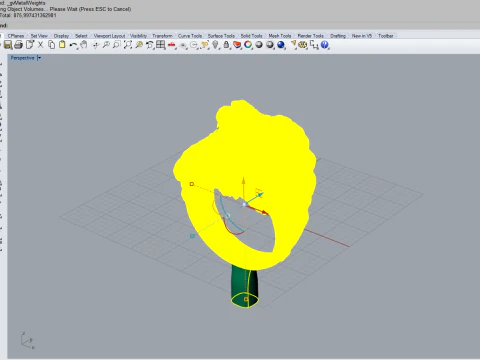The width and height of the screenshot is (480, 360).
Task: Lock objects with the padlock icon
Action: (226, 45)
